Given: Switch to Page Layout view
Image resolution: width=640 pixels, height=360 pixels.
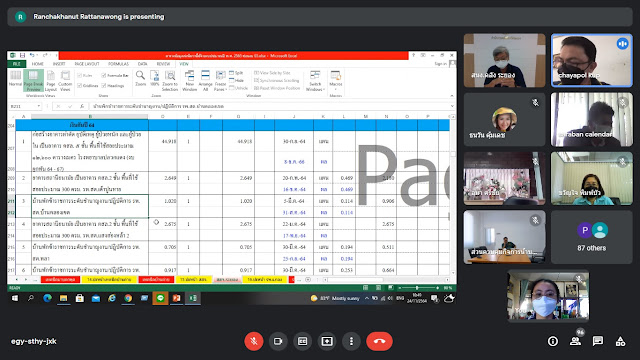Looking at the screenshot, I should [x=51, y=80].
